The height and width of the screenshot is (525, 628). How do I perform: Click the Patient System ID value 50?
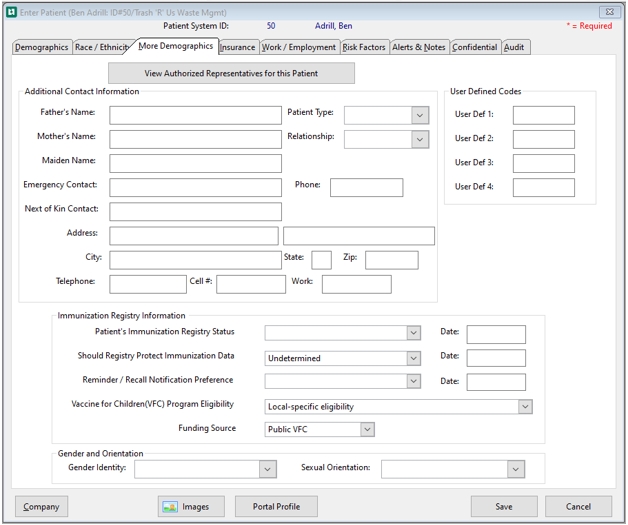271,26
